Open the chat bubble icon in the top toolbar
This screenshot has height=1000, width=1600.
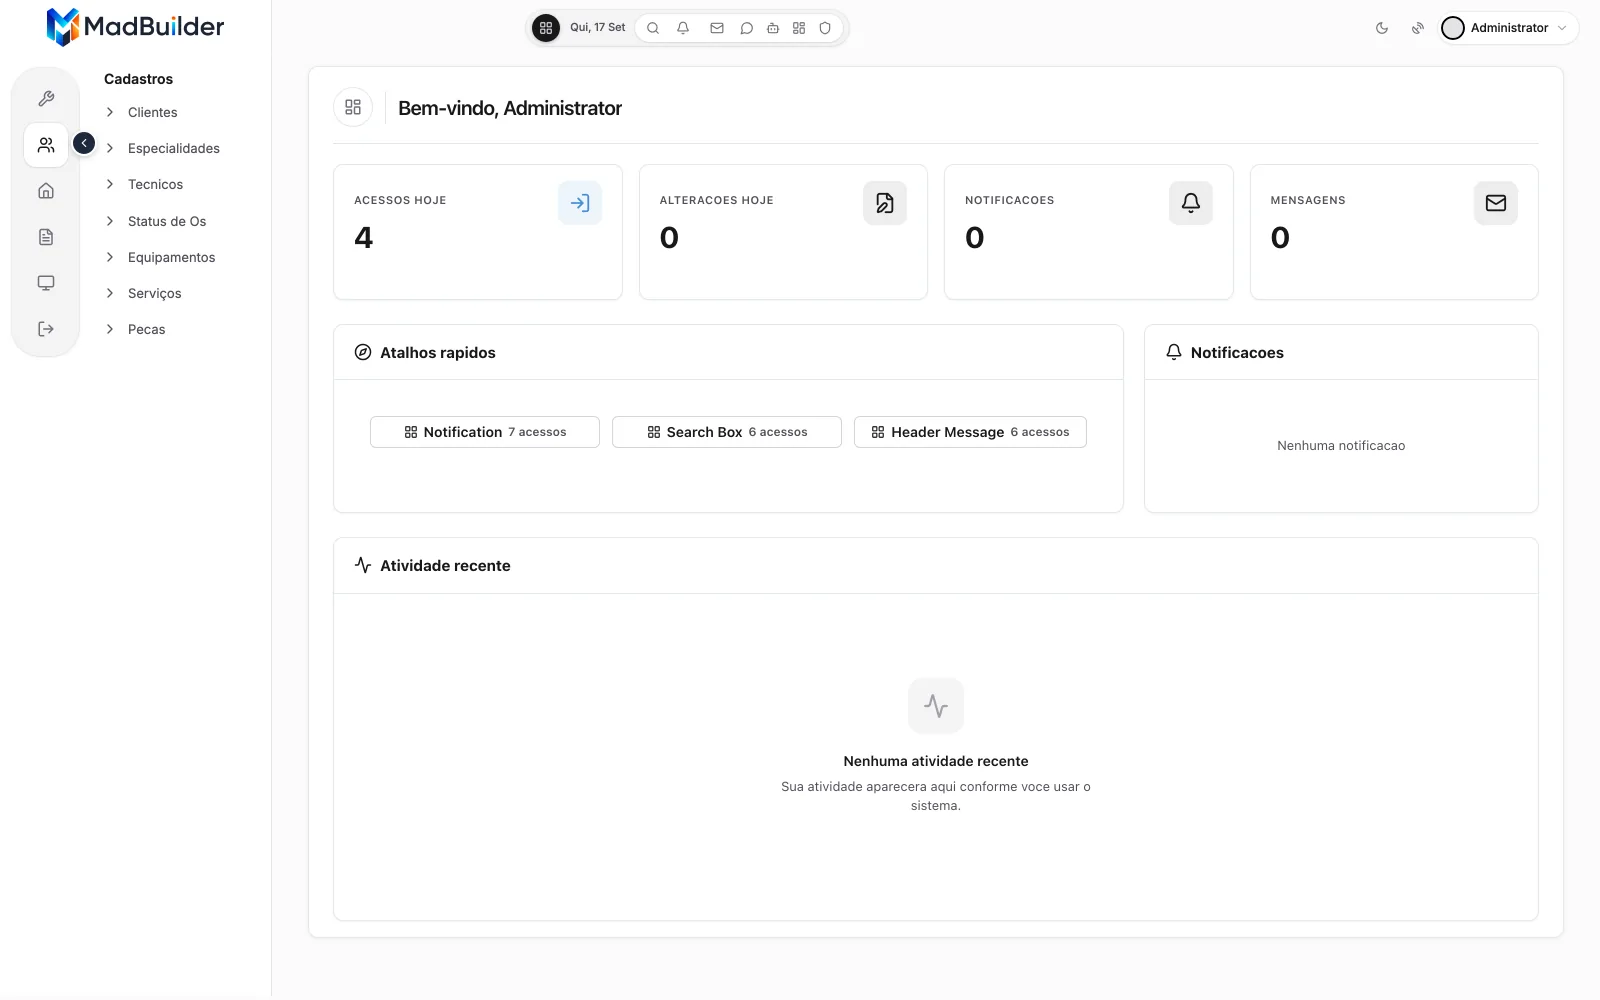pyautogui.click(x=746, y=28)
